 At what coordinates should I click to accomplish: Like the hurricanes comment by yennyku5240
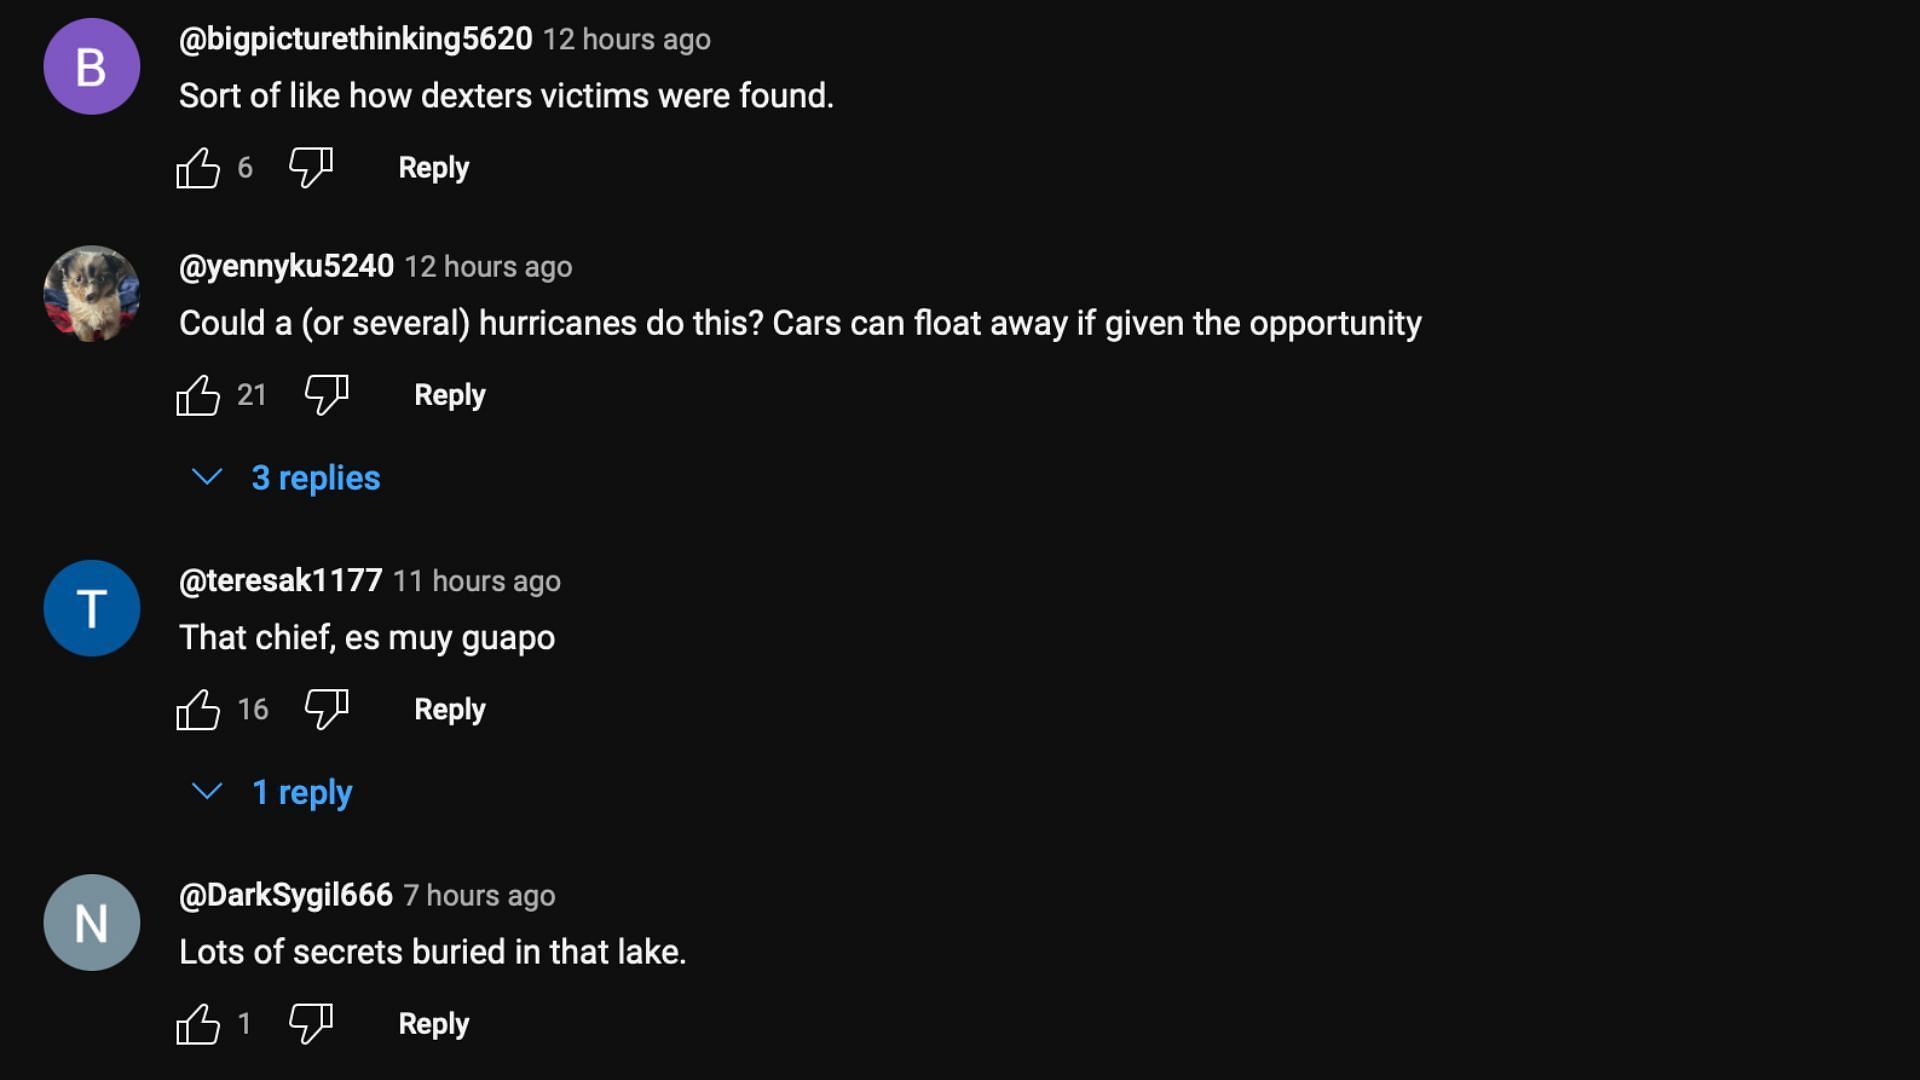point(198,395)
